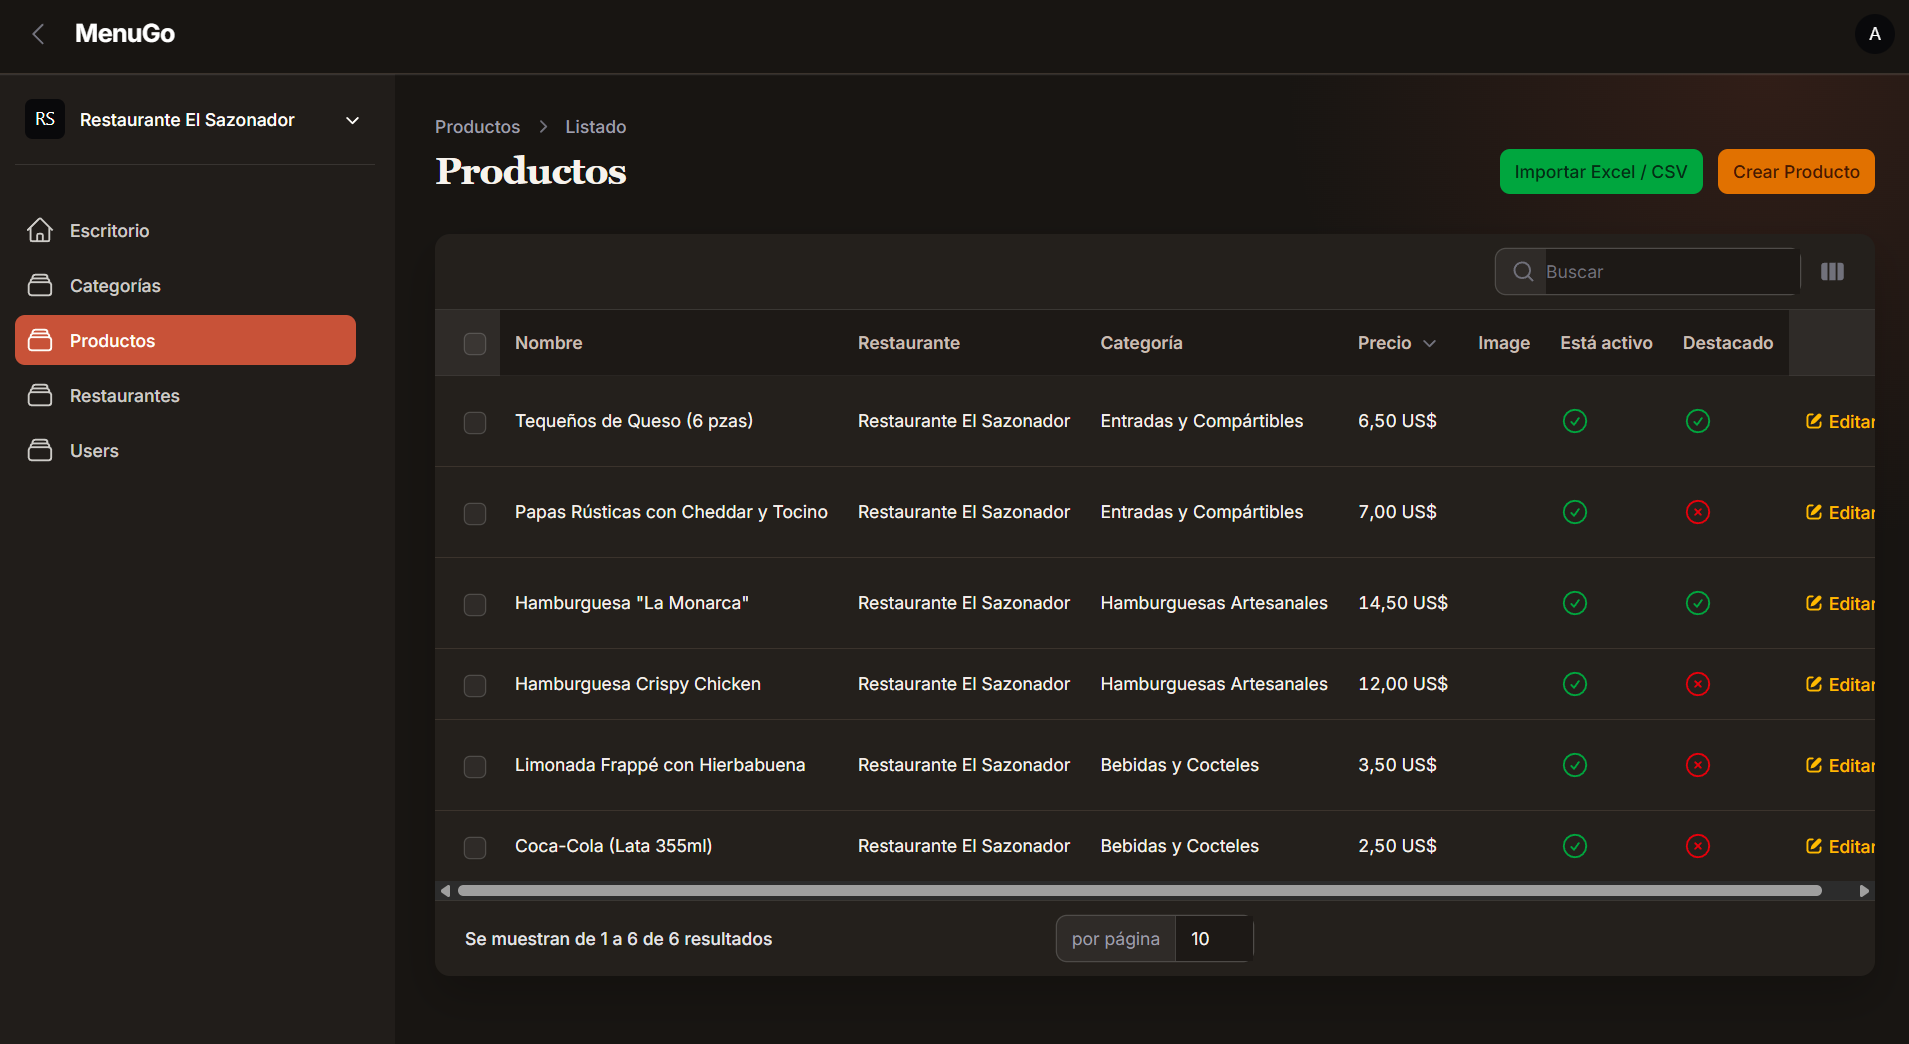Focus the Buscar search field

1671,272
